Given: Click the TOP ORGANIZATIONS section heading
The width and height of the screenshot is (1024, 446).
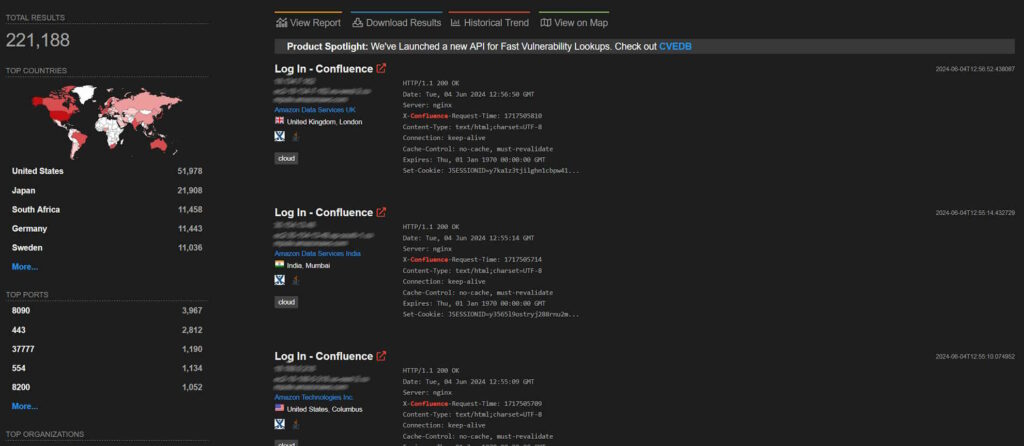Looking at the screenshot, I should [x=44, y=434].
